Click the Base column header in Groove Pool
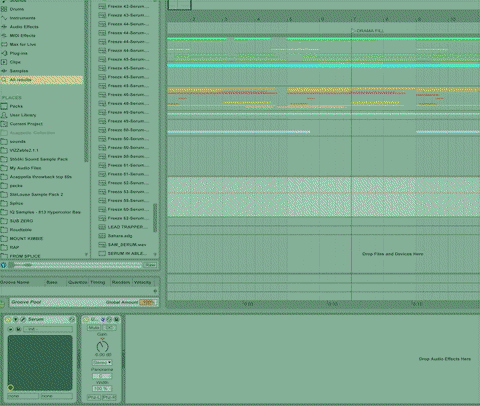Viewport: 480px width, 406px height. point(55,282)
